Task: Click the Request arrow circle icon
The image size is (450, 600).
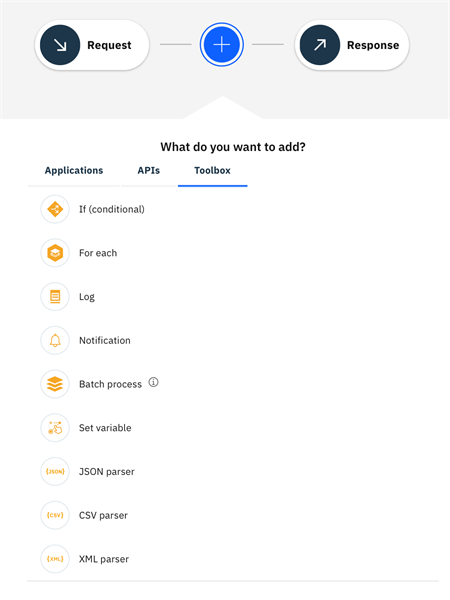Action: (x=60, y=45)
